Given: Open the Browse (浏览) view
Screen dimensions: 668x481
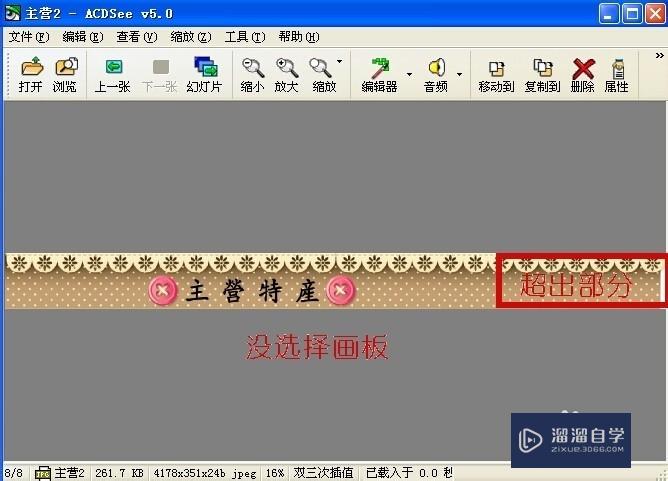Looking at the screenshot, I should click(x=65, y=75).
